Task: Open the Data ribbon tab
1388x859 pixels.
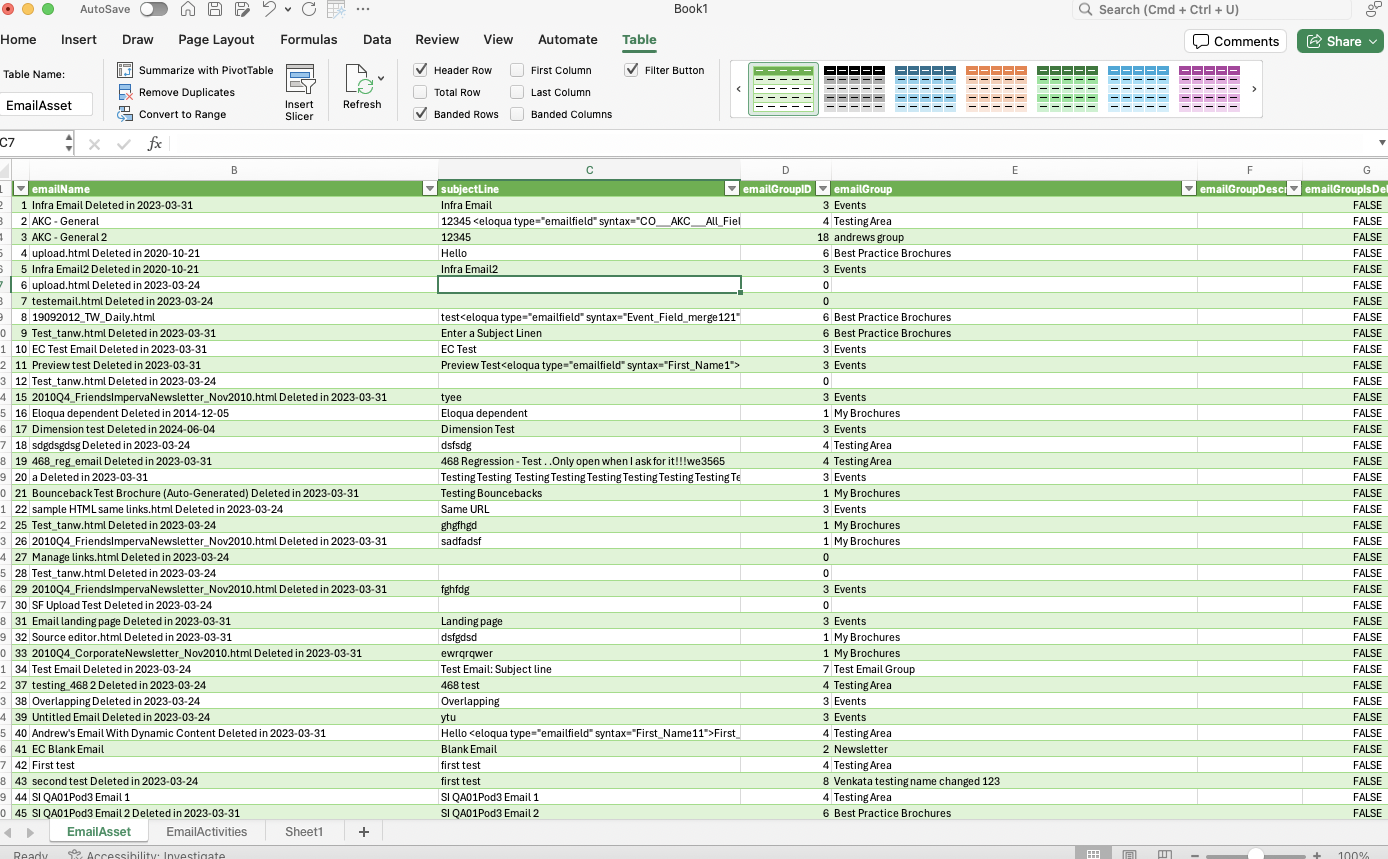Action: click(x=377, y=40)
